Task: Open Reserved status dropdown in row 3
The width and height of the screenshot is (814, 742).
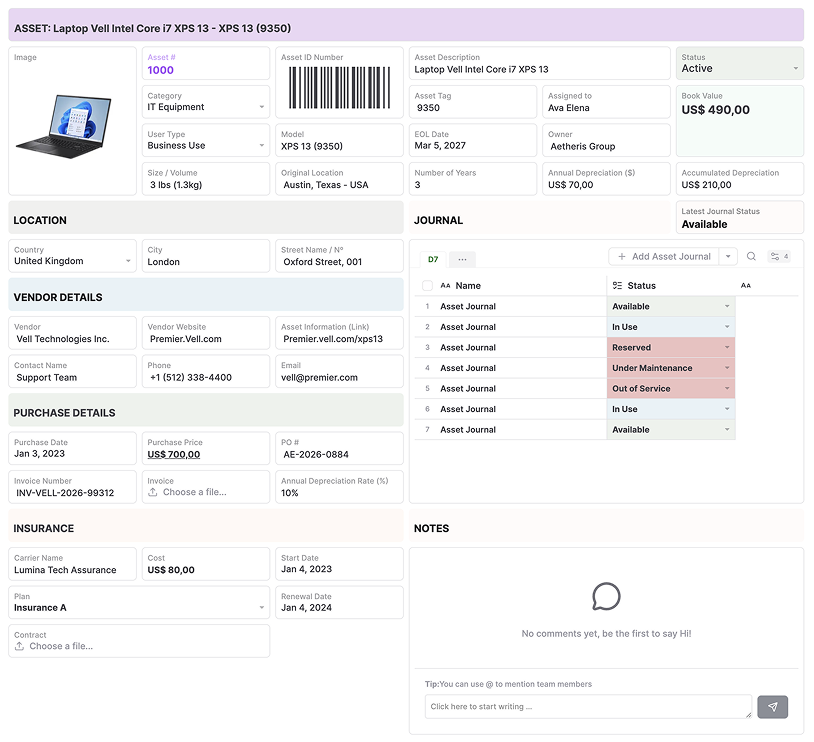Action: coord(671,347)
